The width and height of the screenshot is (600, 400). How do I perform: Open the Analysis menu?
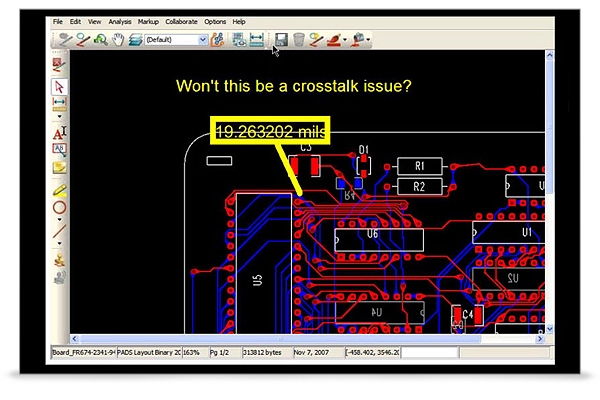pyautogui.click(x=119, y=21)
